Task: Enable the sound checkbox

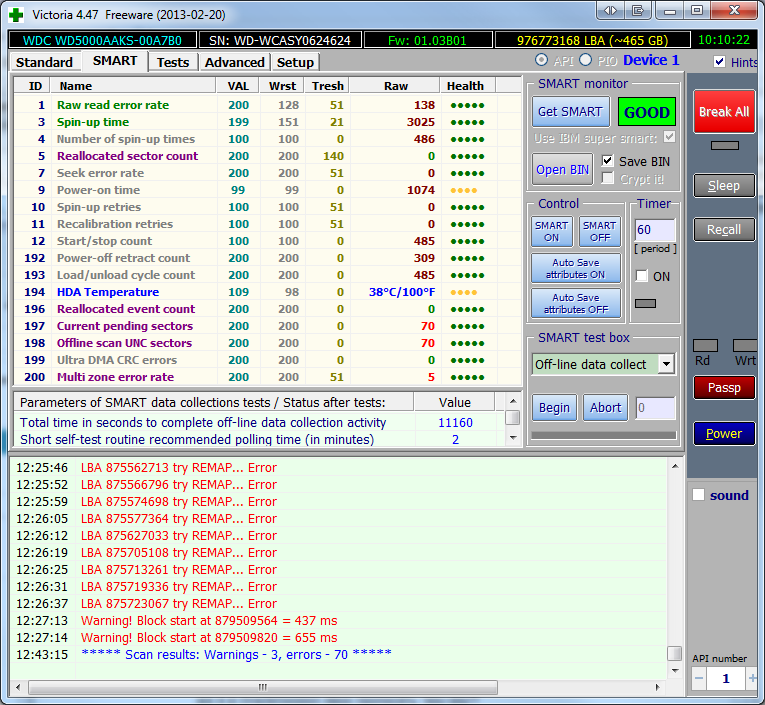Action: [699, 495]
